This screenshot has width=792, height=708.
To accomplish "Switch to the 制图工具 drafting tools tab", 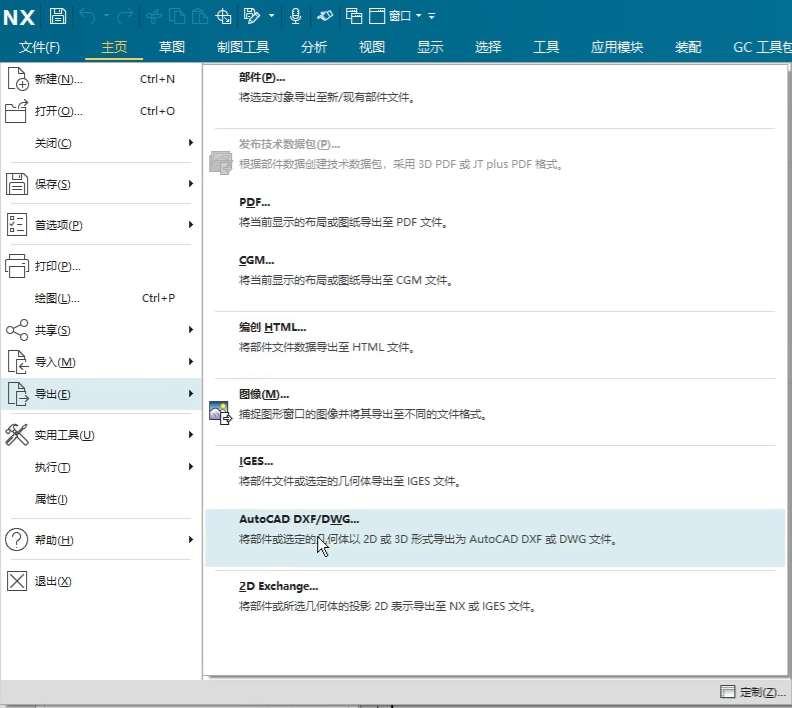I will pos(243,47).
